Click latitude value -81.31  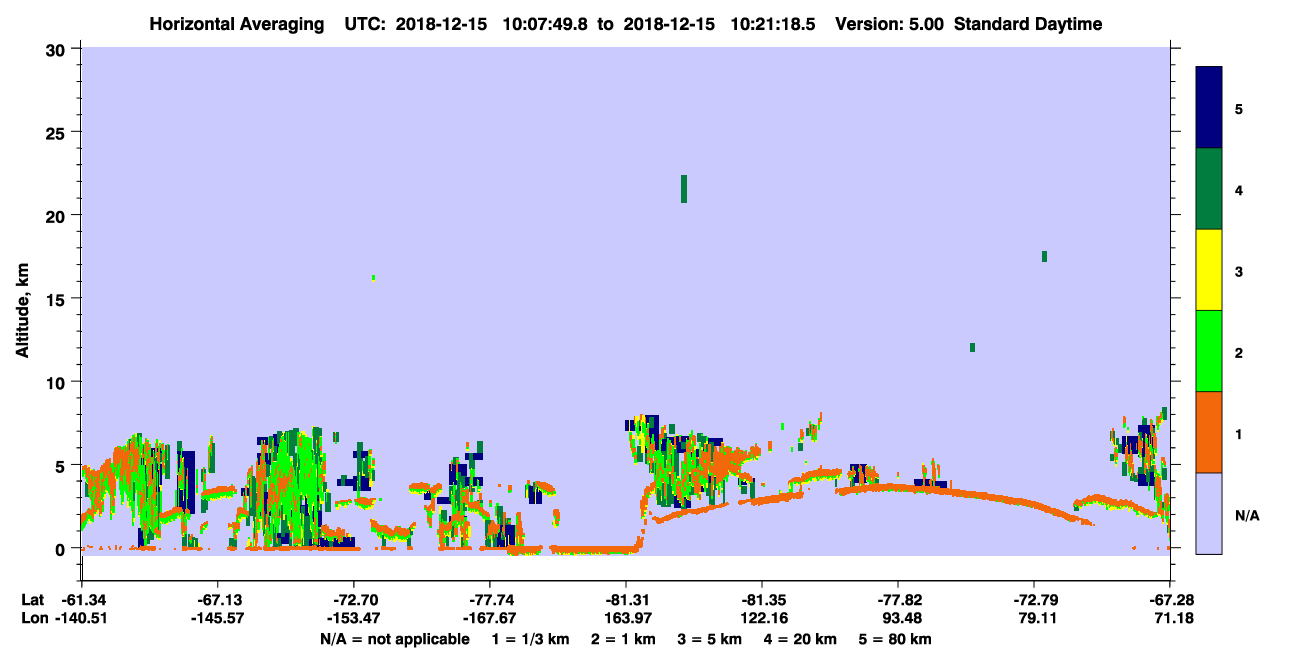coord(625,600)
